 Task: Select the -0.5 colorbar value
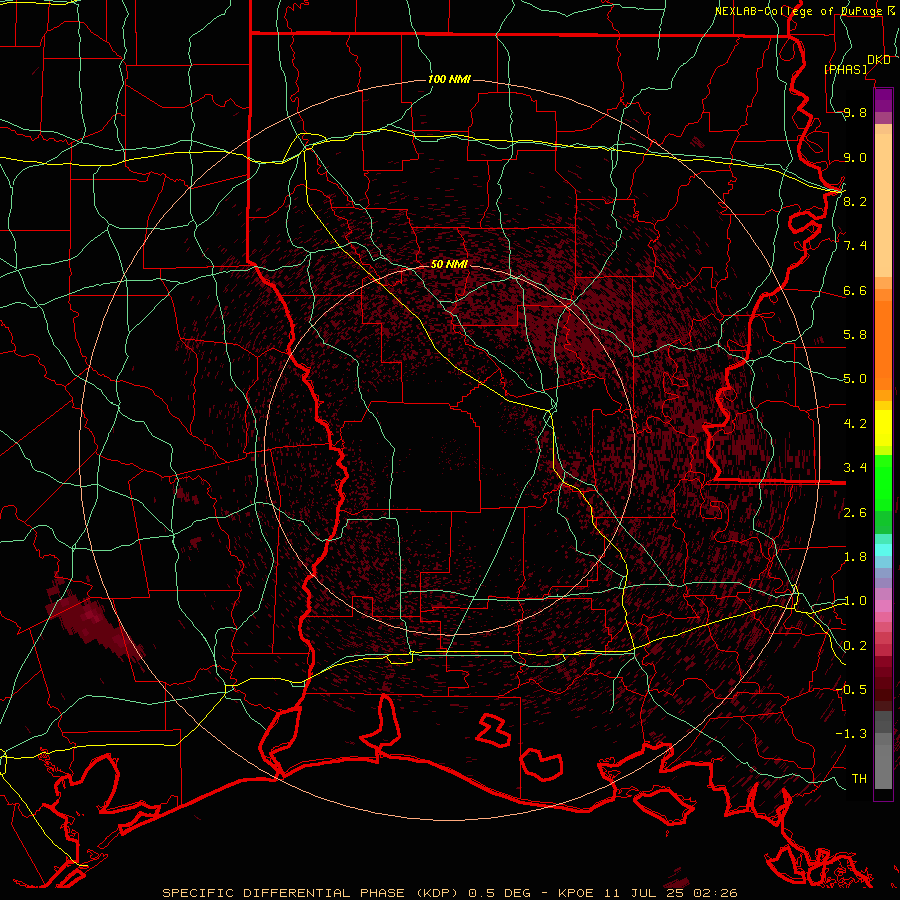(x=851, y=689)
